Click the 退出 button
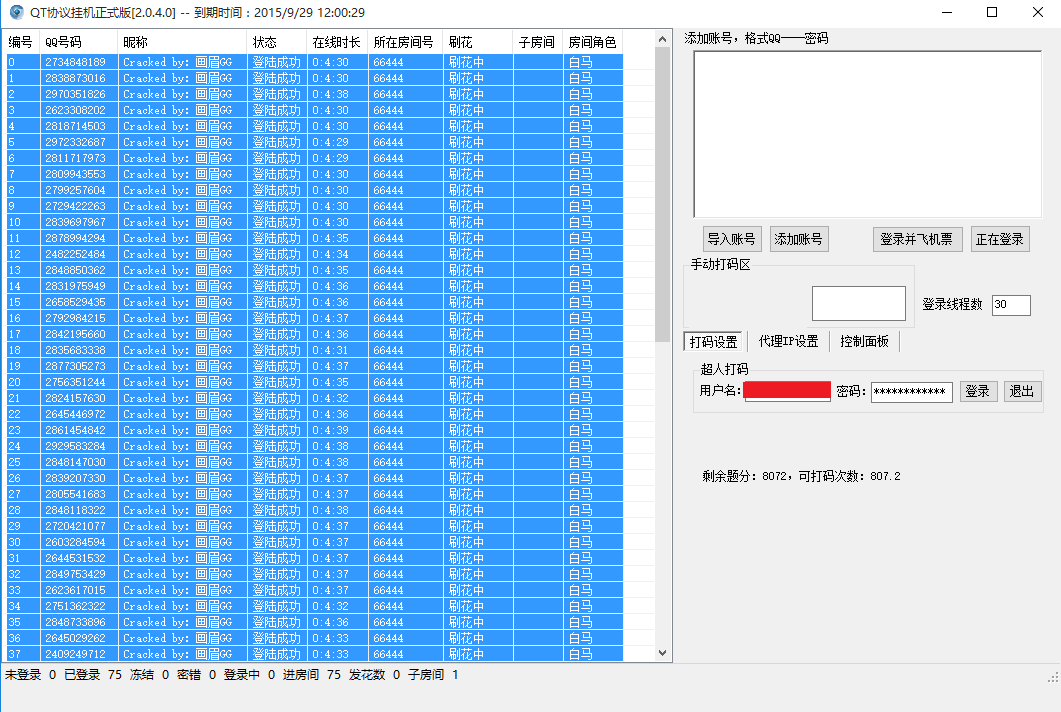1061x712 pixels. tap(1022, 391)
